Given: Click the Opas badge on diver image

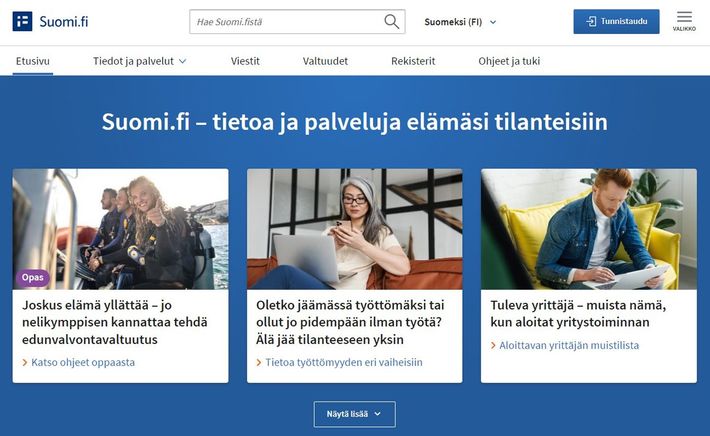Looking at the screenshot, I should (32, 277).
